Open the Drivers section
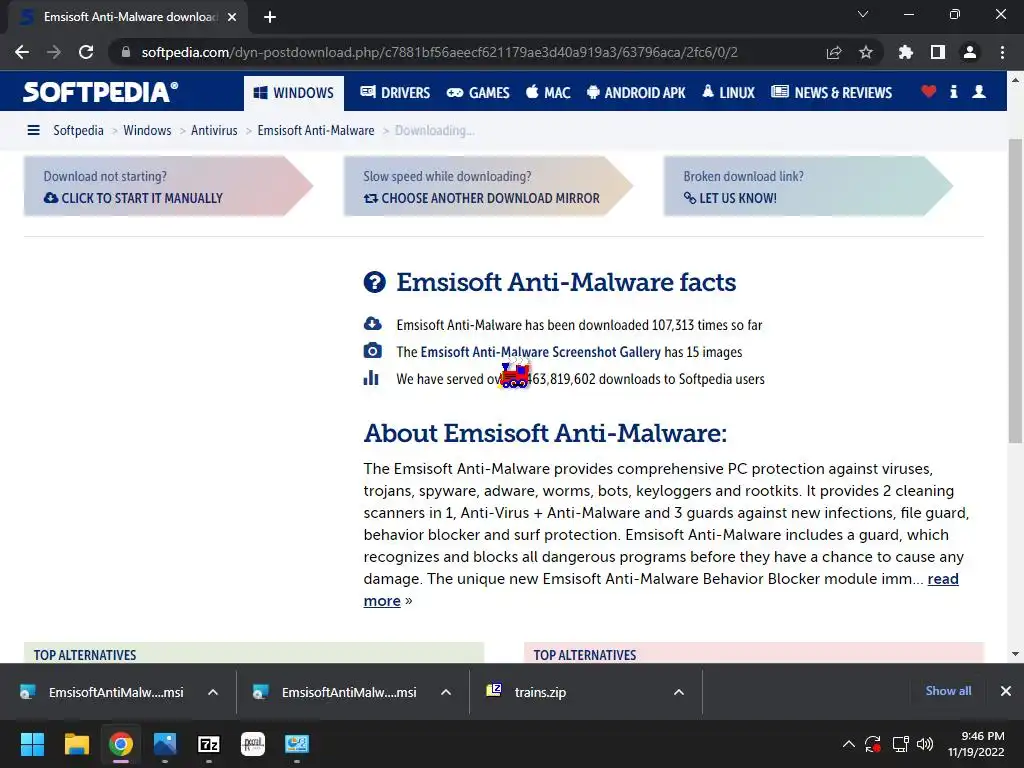 (395, 93)
